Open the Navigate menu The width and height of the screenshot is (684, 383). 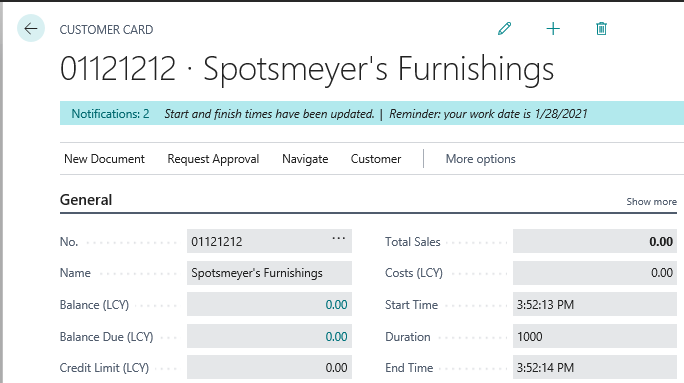[305, 159]
